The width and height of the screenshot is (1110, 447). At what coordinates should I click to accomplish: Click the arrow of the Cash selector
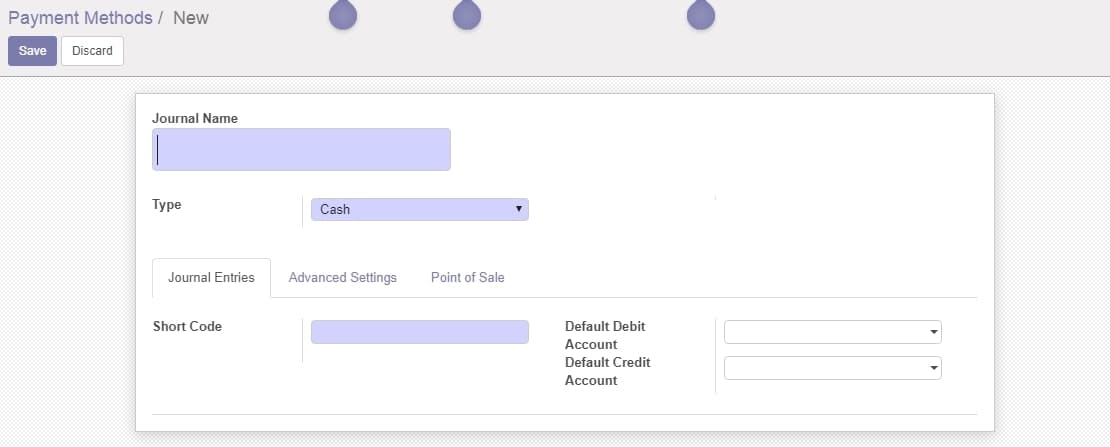point(519,209)
